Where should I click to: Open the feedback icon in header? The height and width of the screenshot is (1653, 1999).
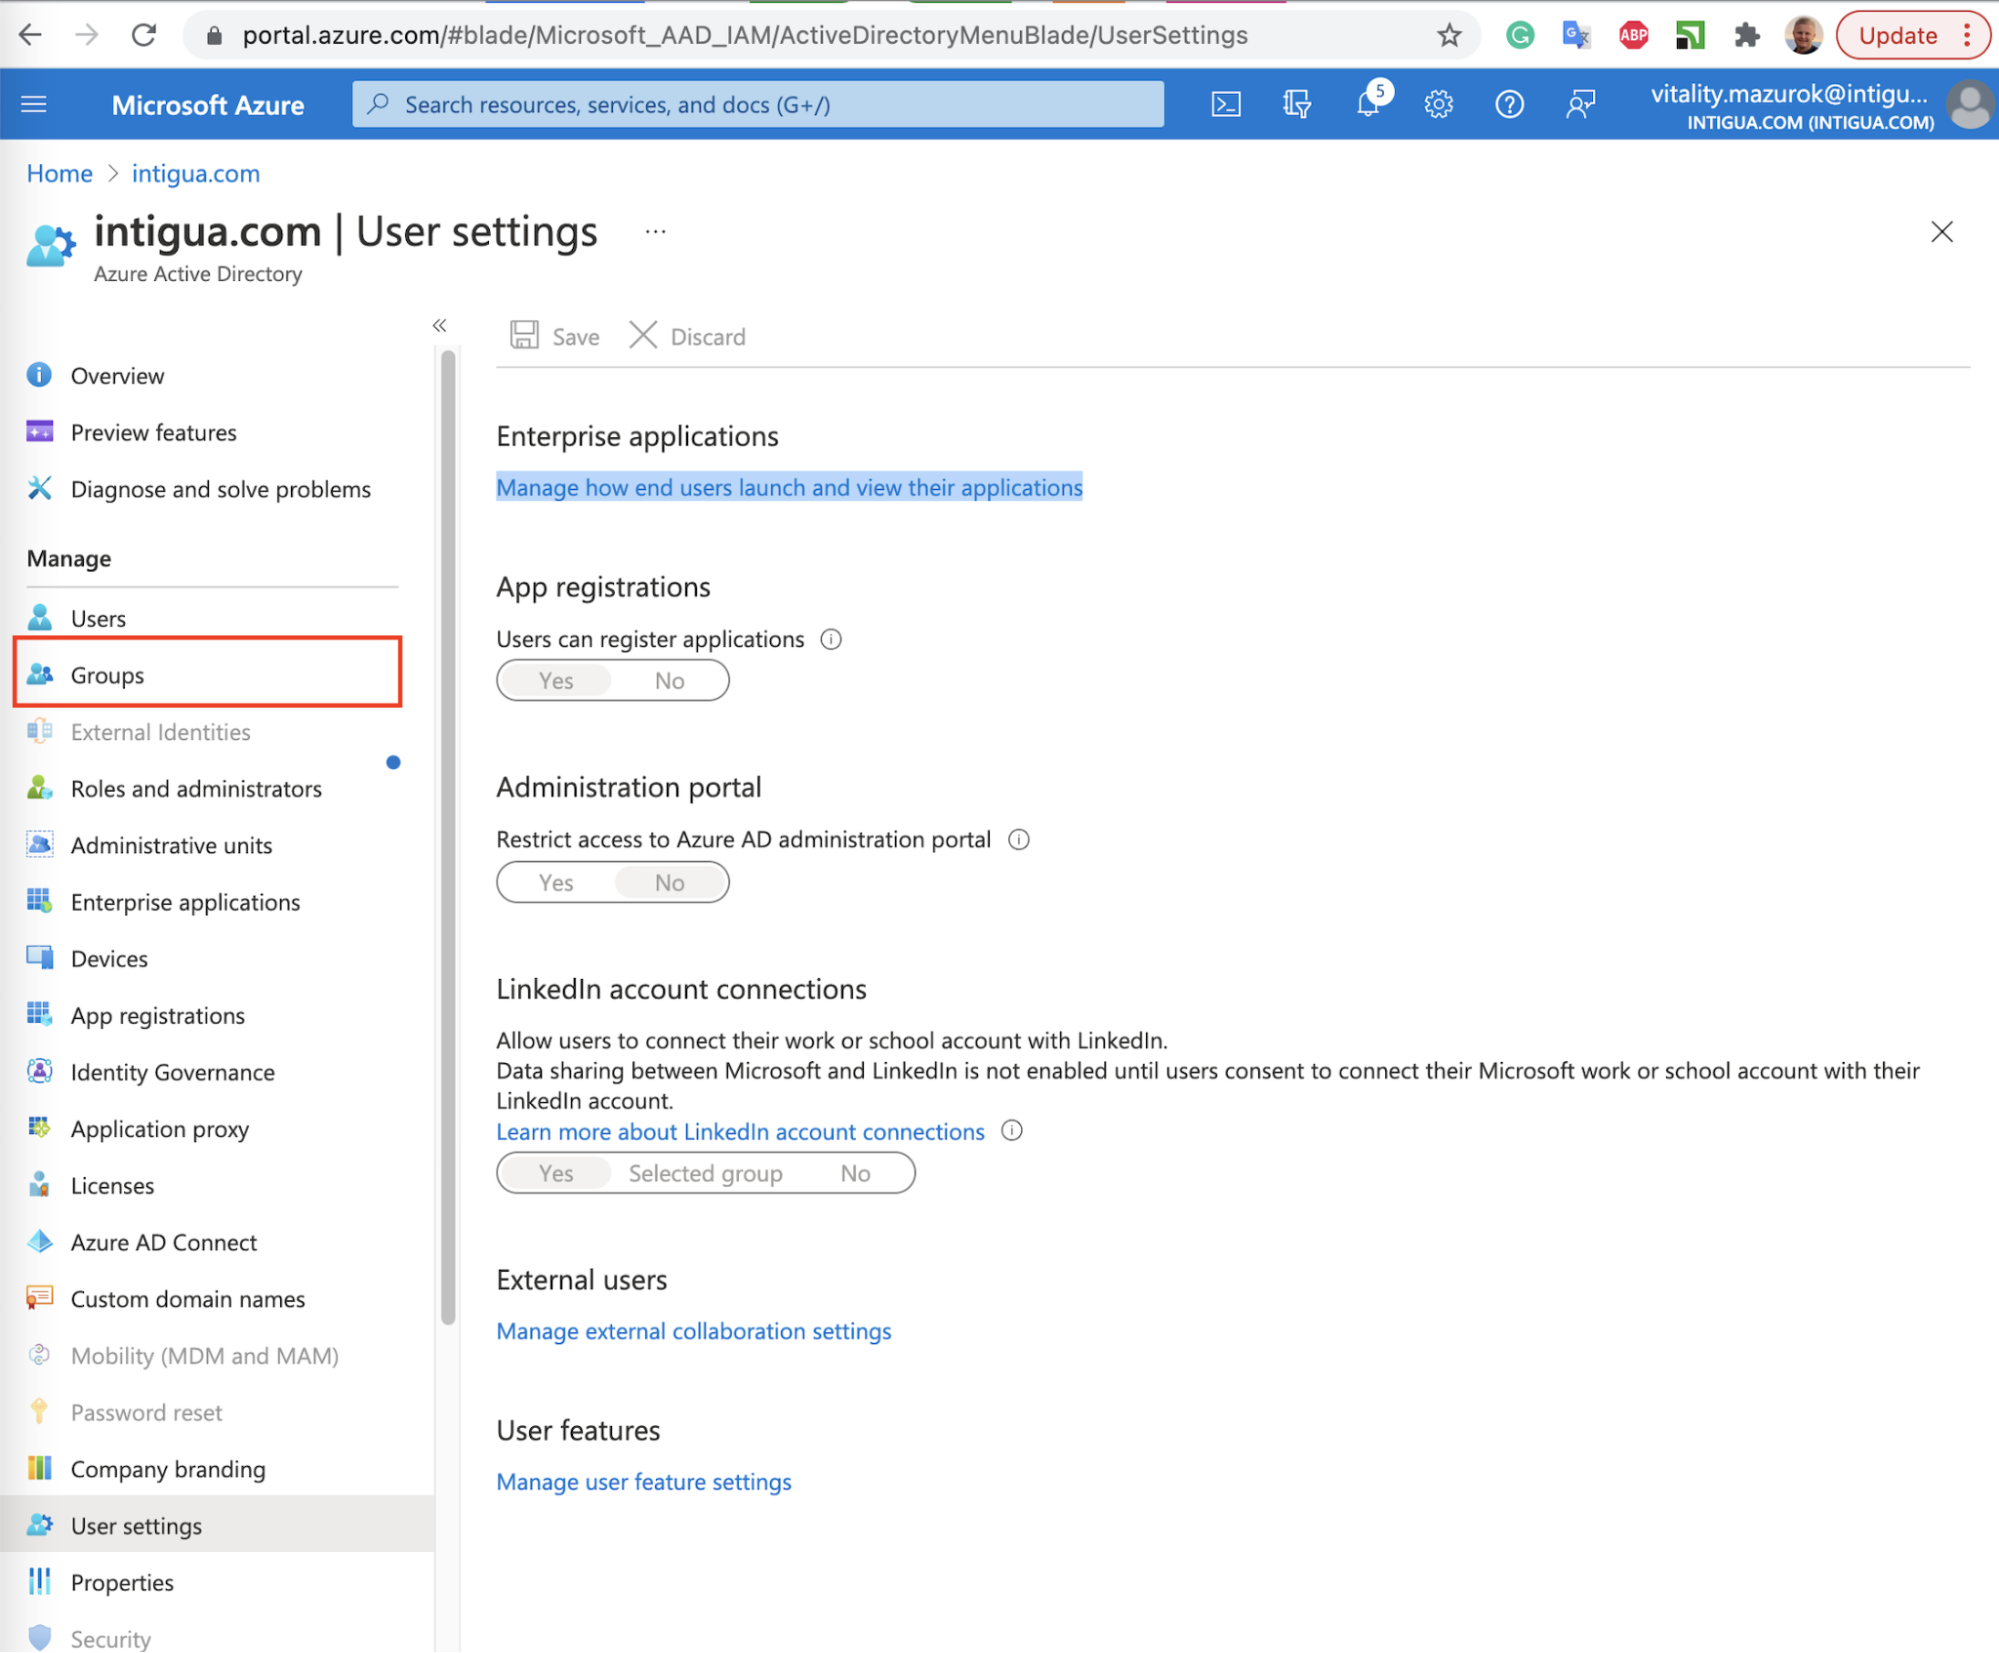tap(1580, 104)
